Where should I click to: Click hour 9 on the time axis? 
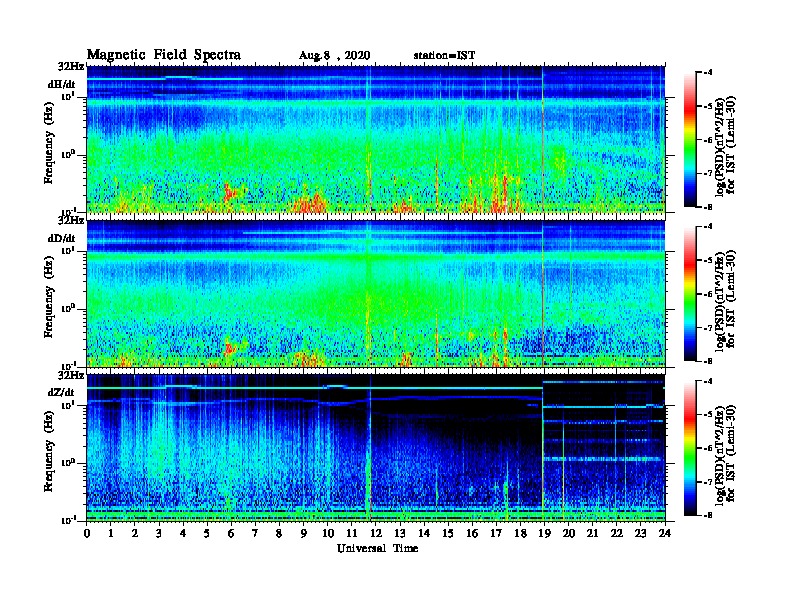click(304, 534)
